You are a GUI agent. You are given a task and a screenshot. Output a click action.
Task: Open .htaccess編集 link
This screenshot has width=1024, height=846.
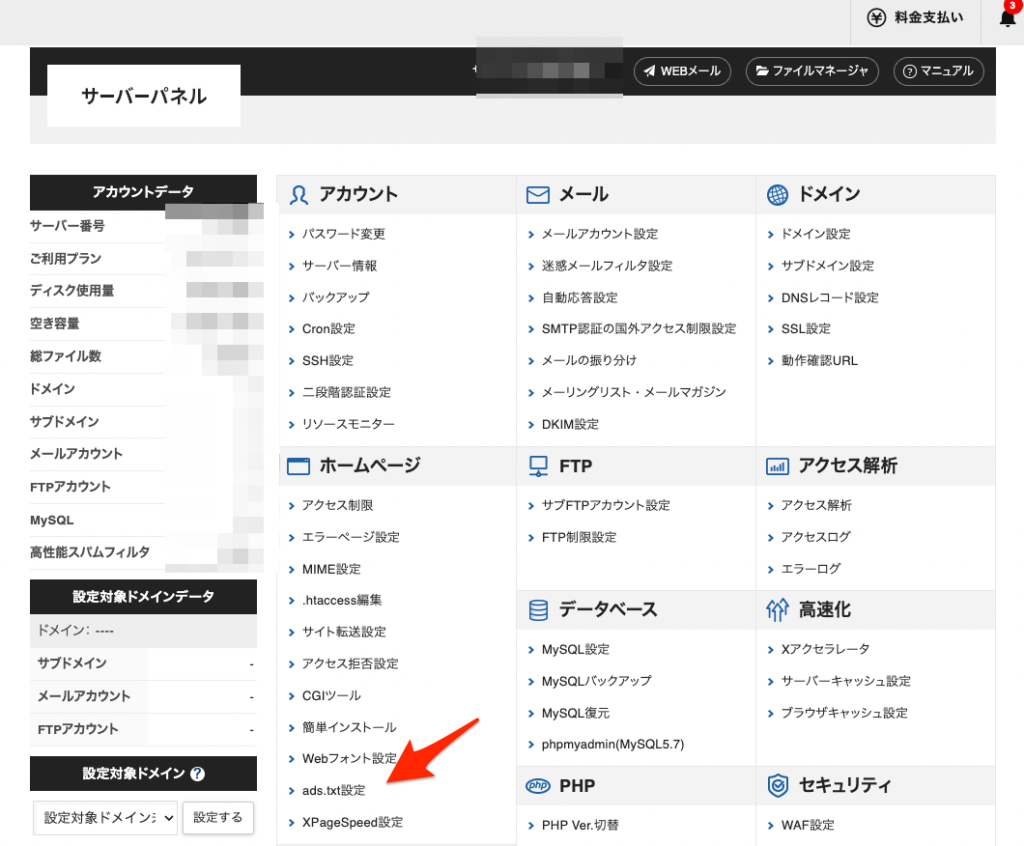pos(341,600)
